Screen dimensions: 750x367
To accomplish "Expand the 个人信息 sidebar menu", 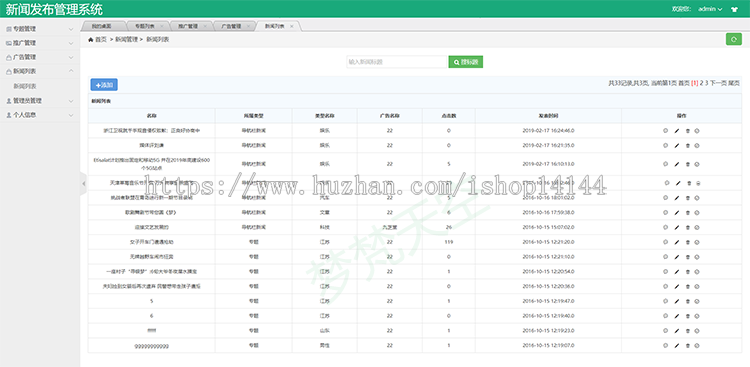I will [x=40, y=115].
